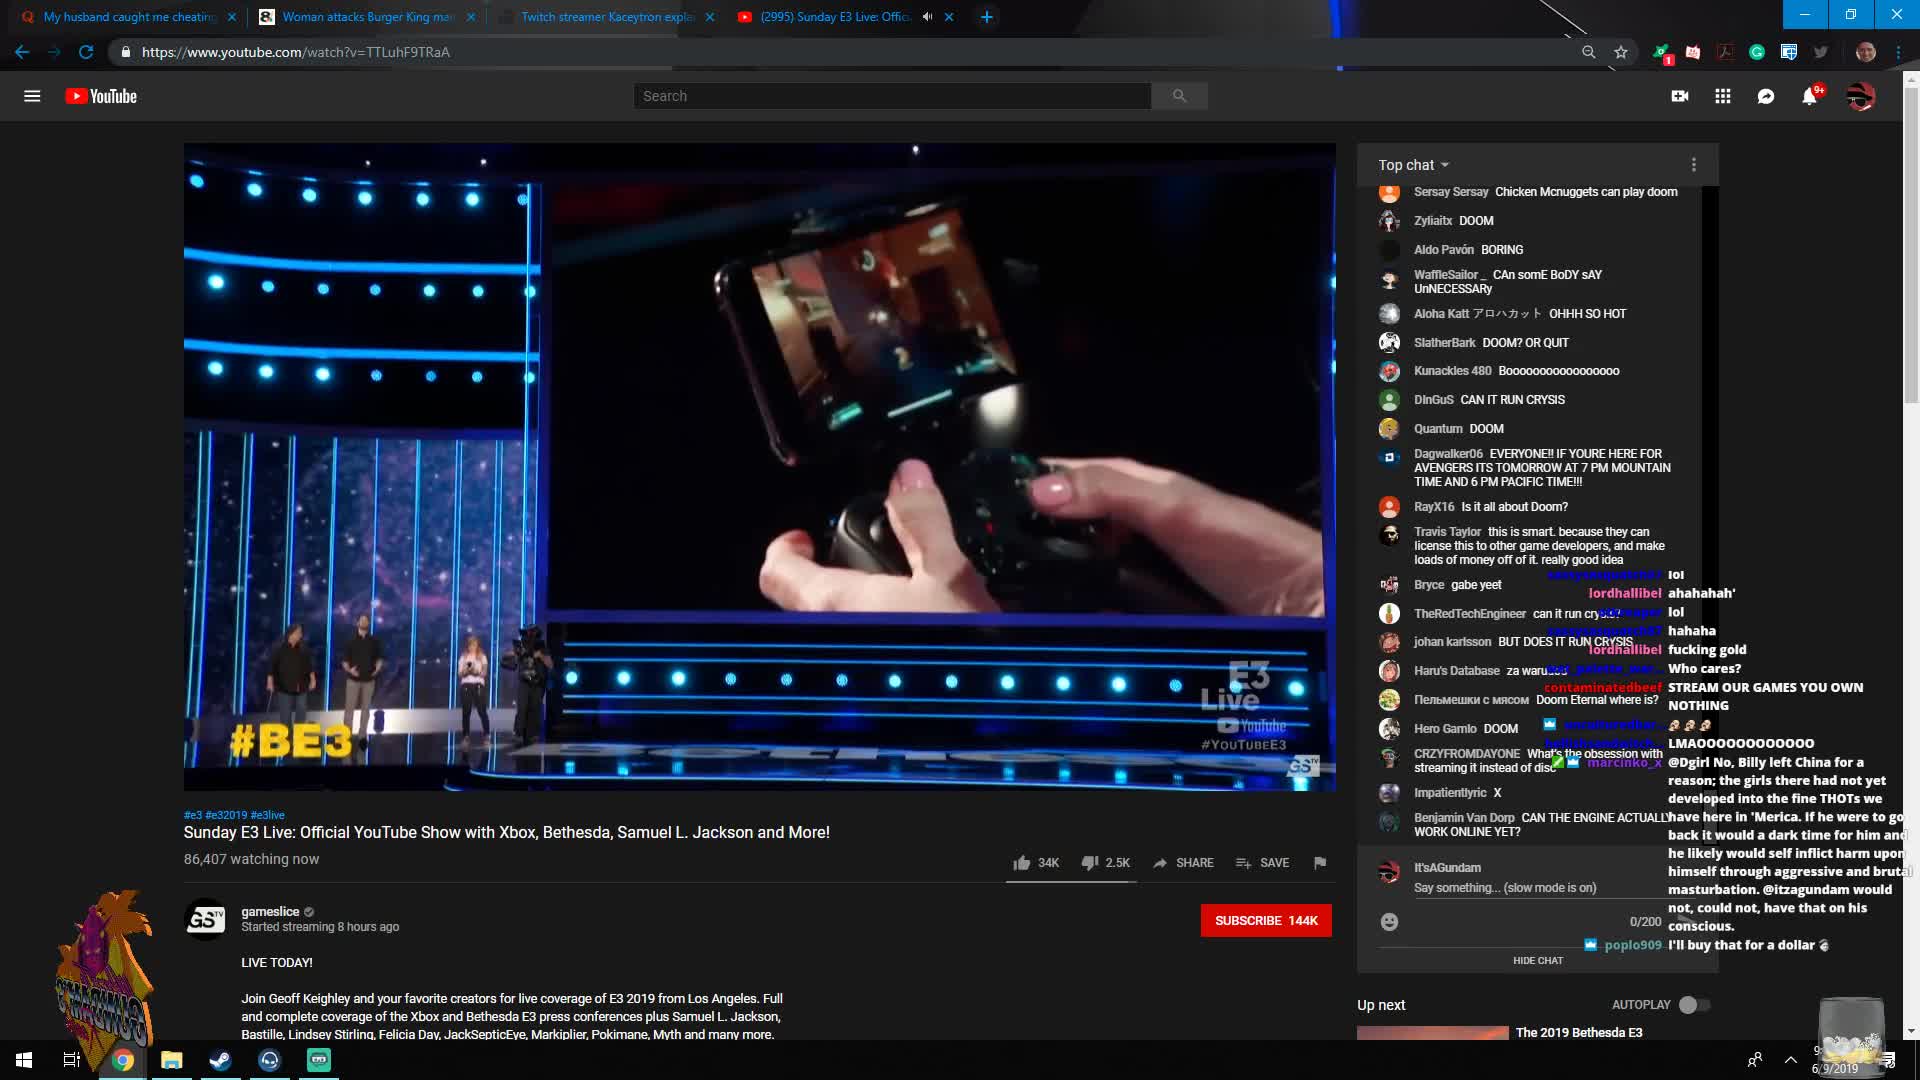
Task: Open the account avatar menu
Action: pos(1860,96)
